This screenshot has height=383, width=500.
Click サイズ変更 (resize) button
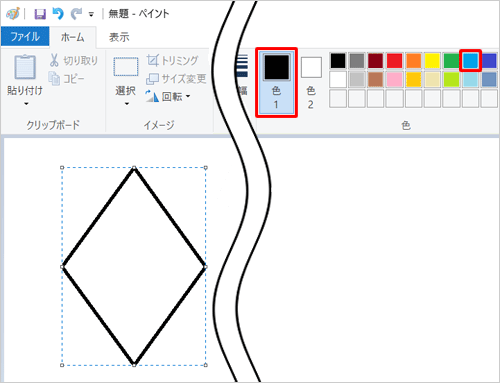click(176, 79)
